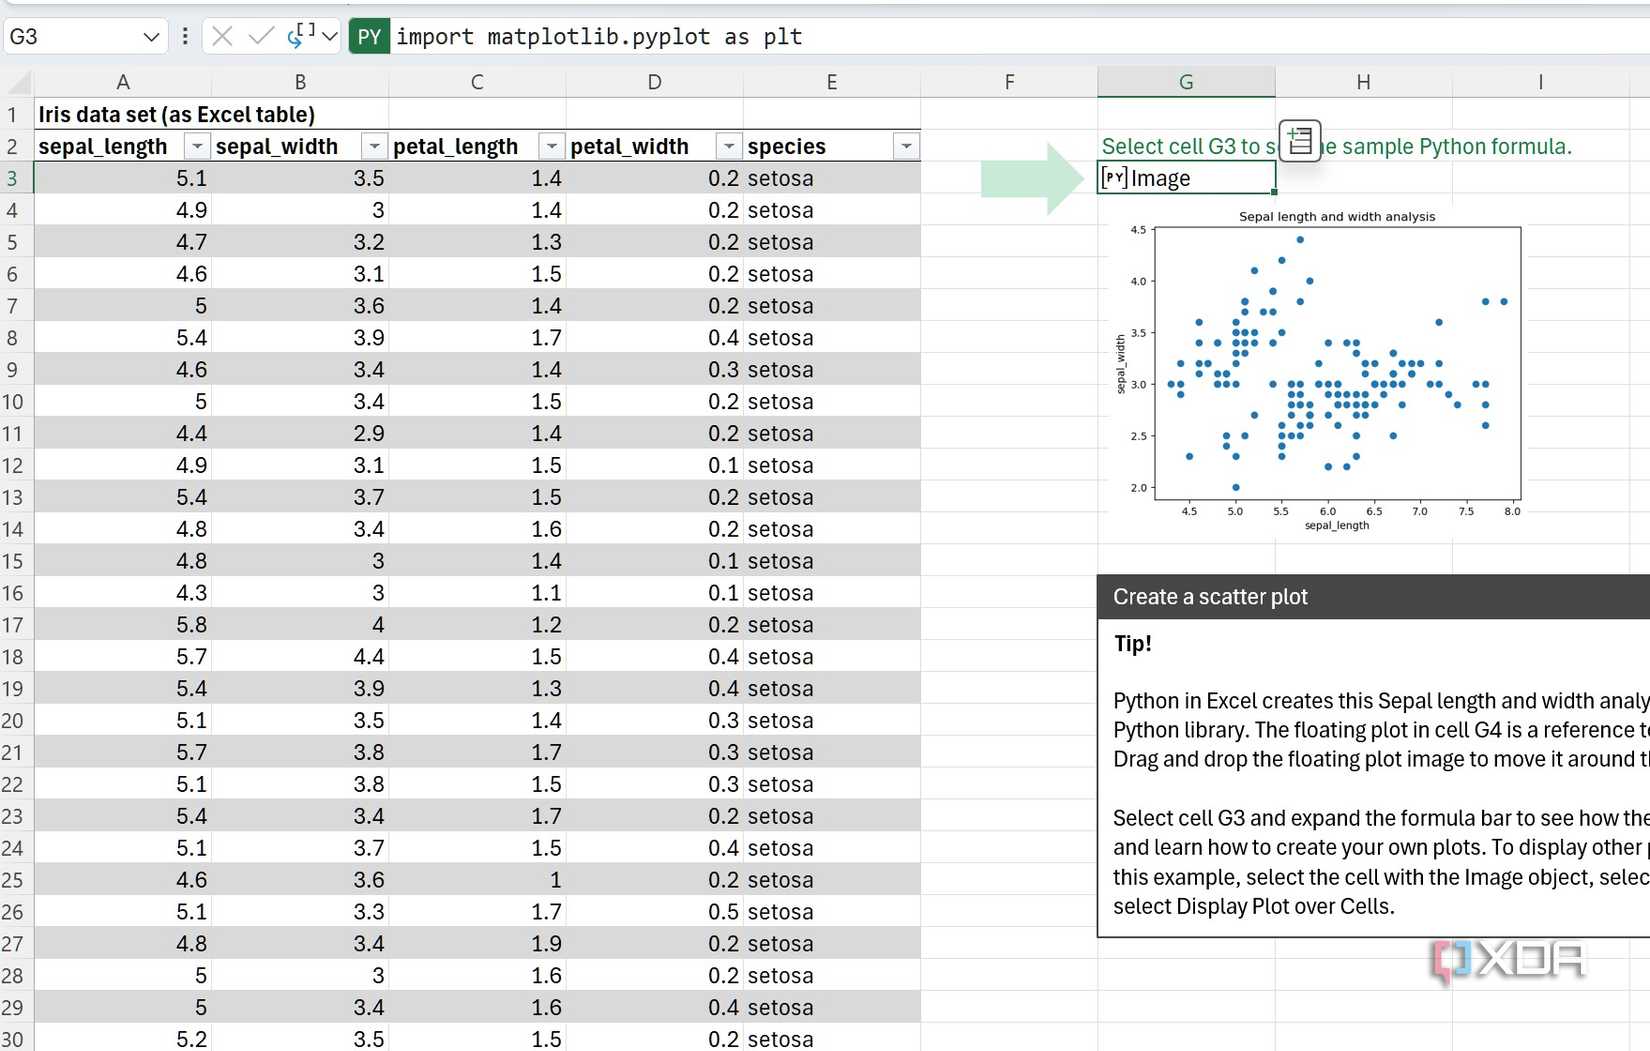Click the floating insert-data icon above cell G3
Image resolution: width=1650 pixels, height=1051 pixels.
pyautogui.click(x=1299, y=141)
